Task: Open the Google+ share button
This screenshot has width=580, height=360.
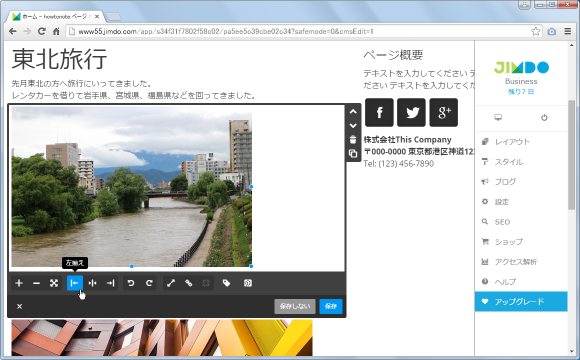Action: pos(444,112)
